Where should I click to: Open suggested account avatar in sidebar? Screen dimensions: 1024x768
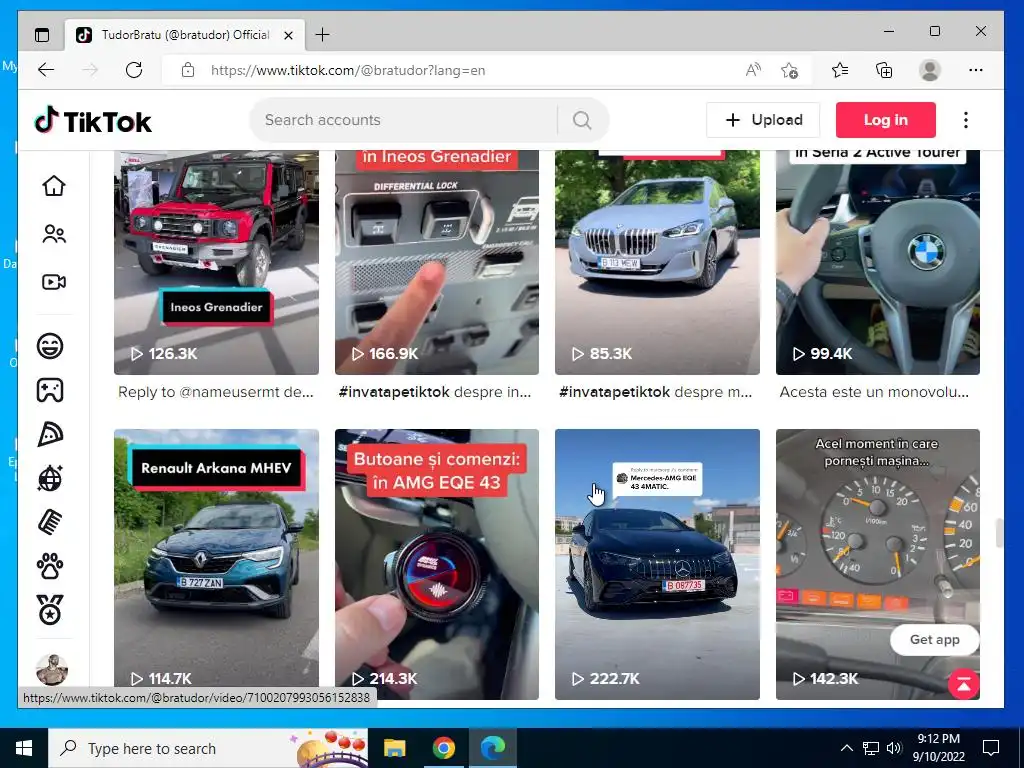click(x=52, y=669)
